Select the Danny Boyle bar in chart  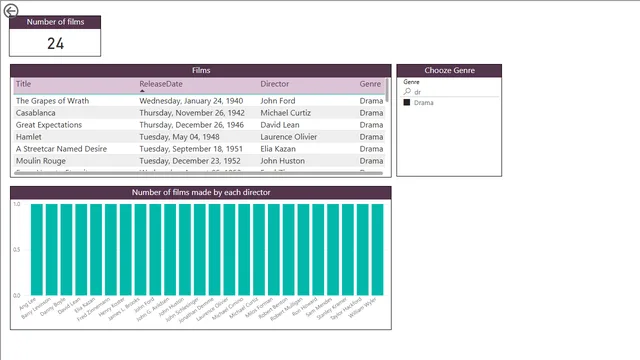pos(66,249)
